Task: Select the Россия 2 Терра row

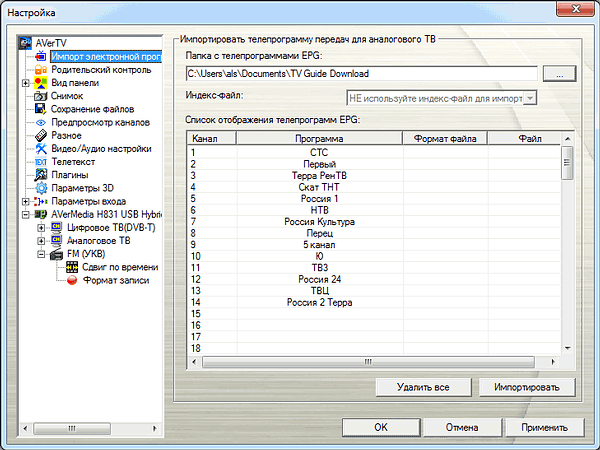Action: 374,302
